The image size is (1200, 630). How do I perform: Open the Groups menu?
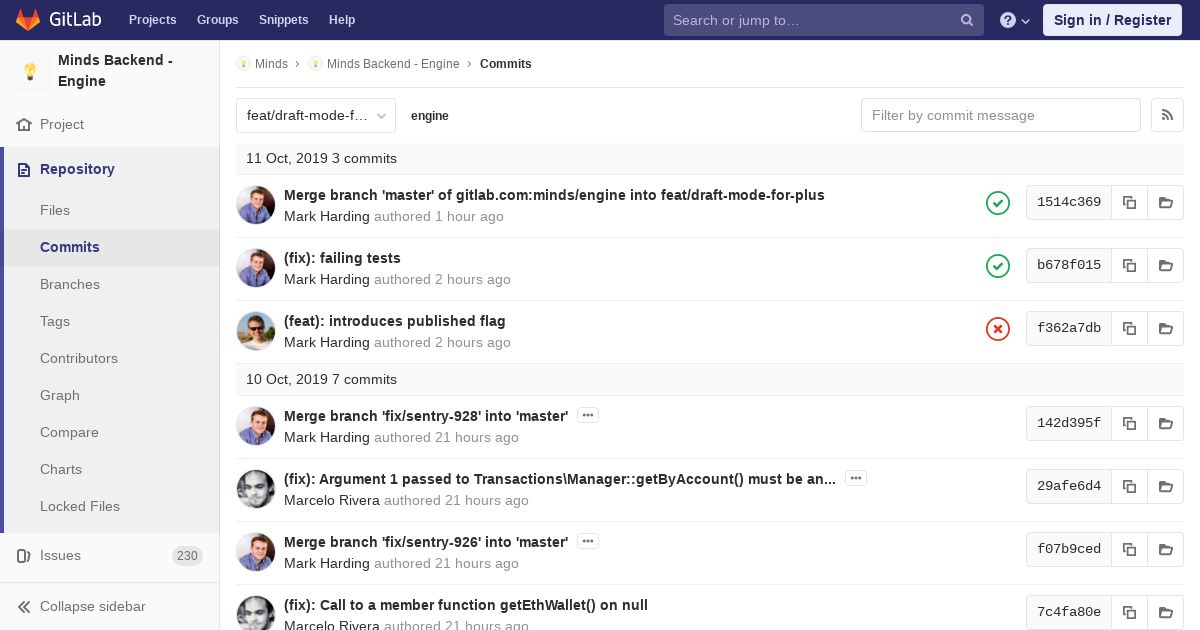pos(217,20)
